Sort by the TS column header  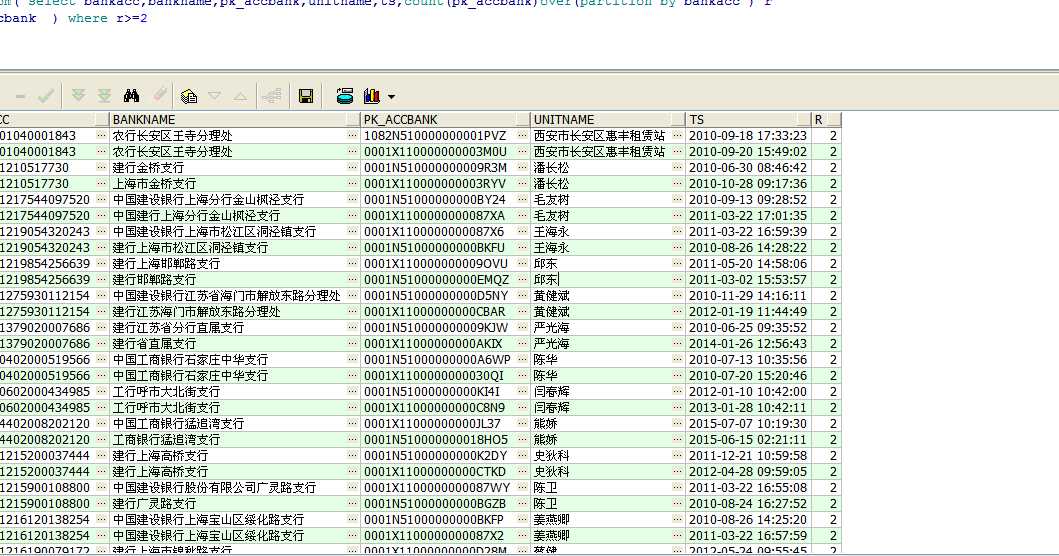coord(749,120)
